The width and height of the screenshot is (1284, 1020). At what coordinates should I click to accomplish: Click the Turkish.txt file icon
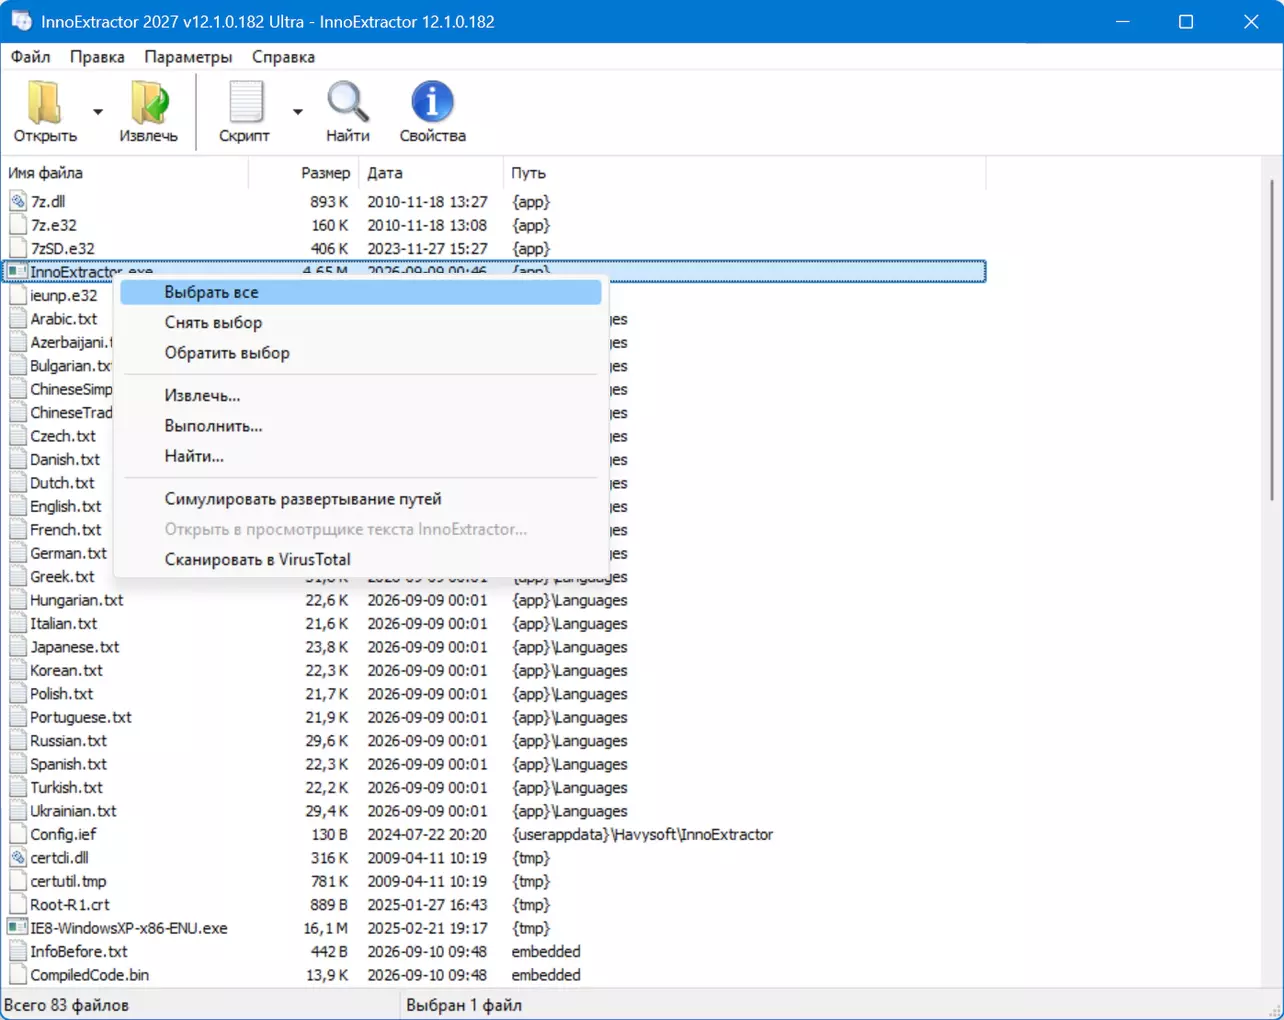(18, 788)
